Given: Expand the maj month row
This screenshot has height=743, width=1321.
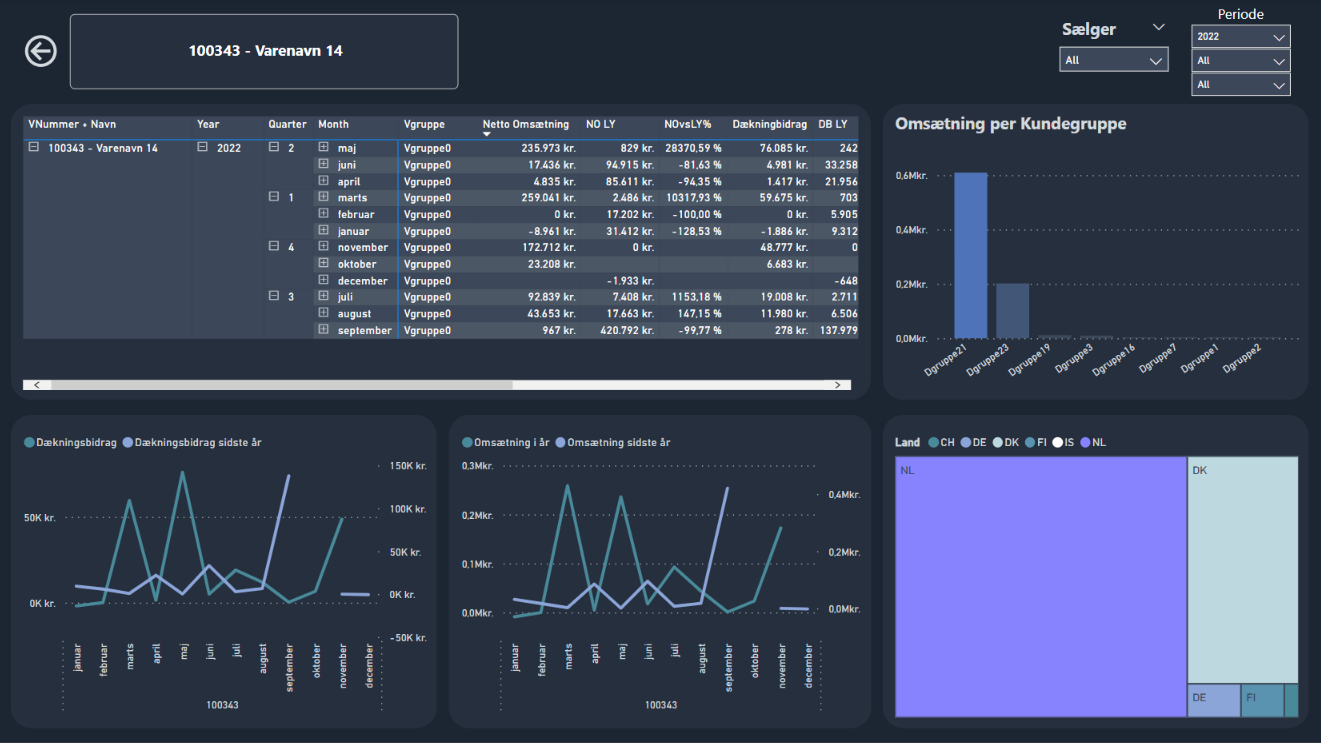Looking at the screenshot, I should pyautogui.click(x=323, y=148).
